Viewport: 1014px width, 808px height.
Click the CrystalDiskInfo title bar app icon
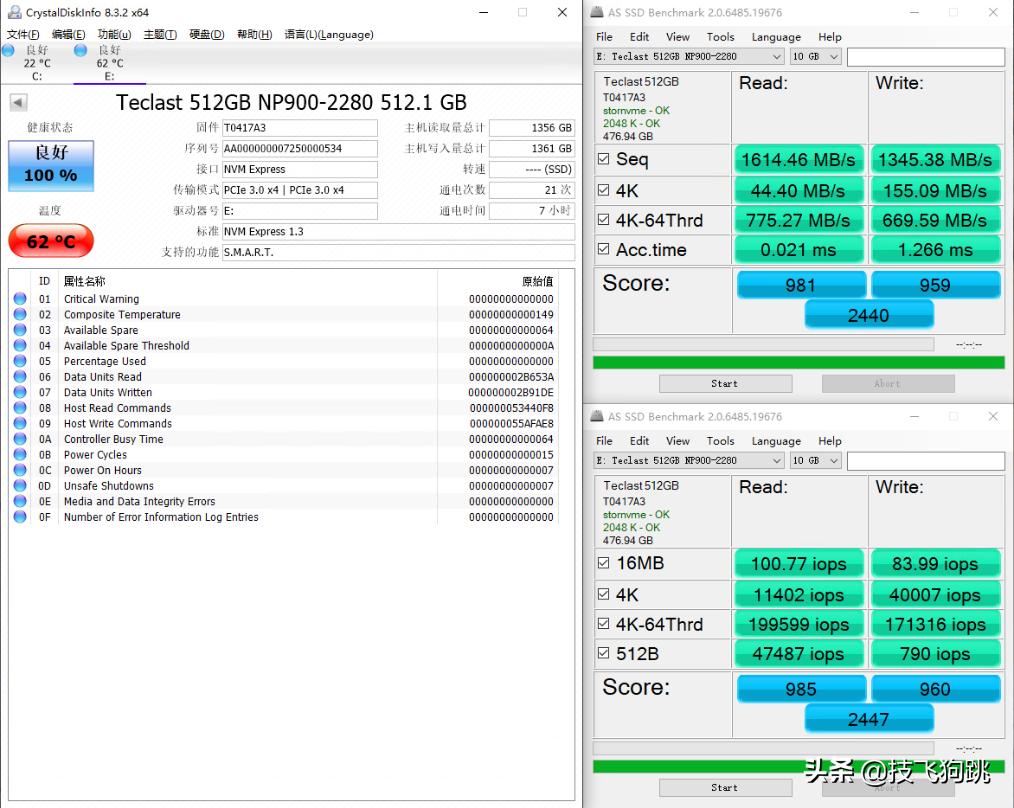(15, 12)
